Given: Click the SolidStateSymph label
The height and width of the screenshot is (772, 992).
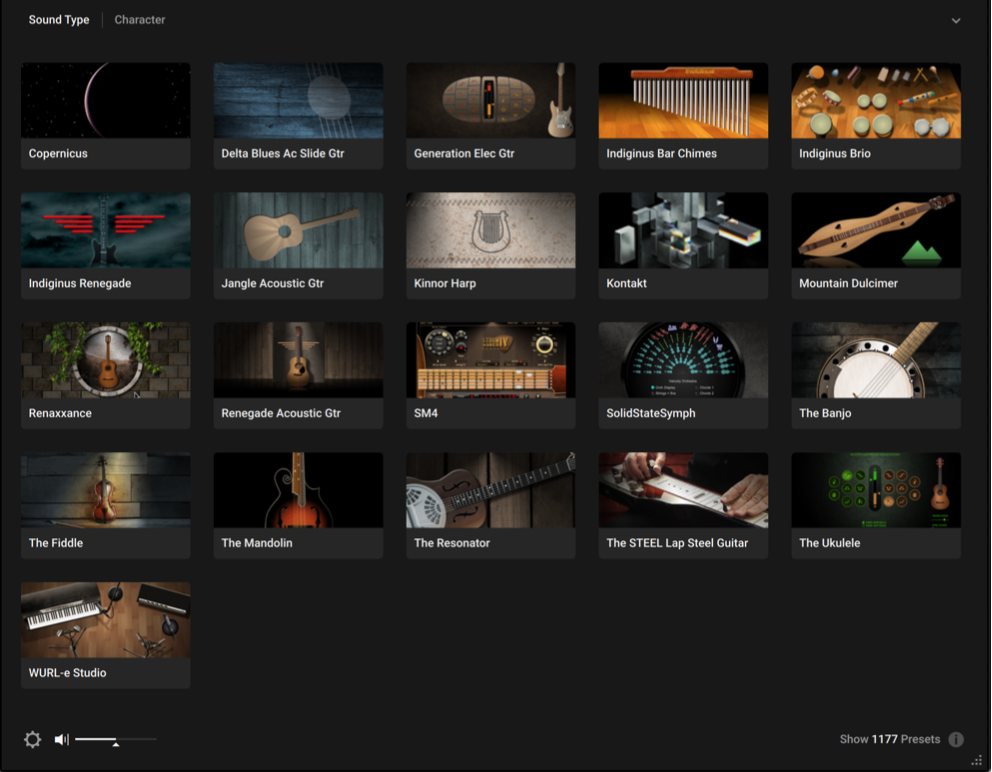Looking at the screenshot, I should 651,413.
